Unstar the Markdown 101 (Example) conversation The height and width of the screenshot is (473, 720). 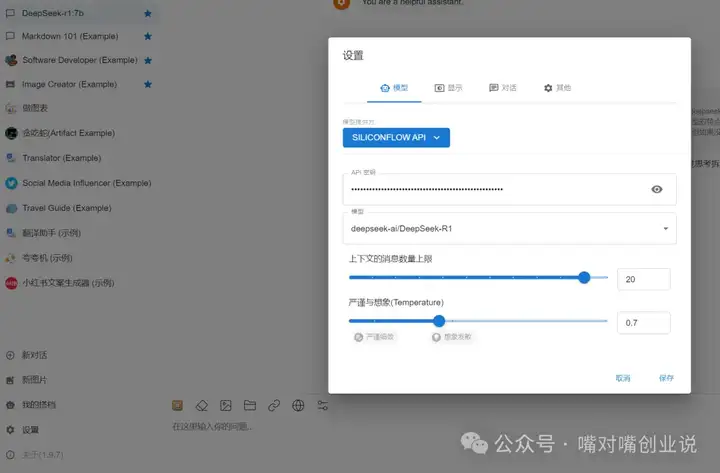click(x=148, y=36)
